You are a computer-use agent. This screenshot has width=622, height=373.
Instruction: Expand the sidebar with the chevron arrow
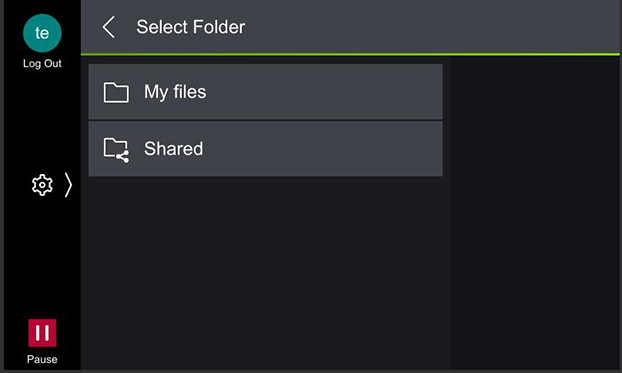coord(68,185)
